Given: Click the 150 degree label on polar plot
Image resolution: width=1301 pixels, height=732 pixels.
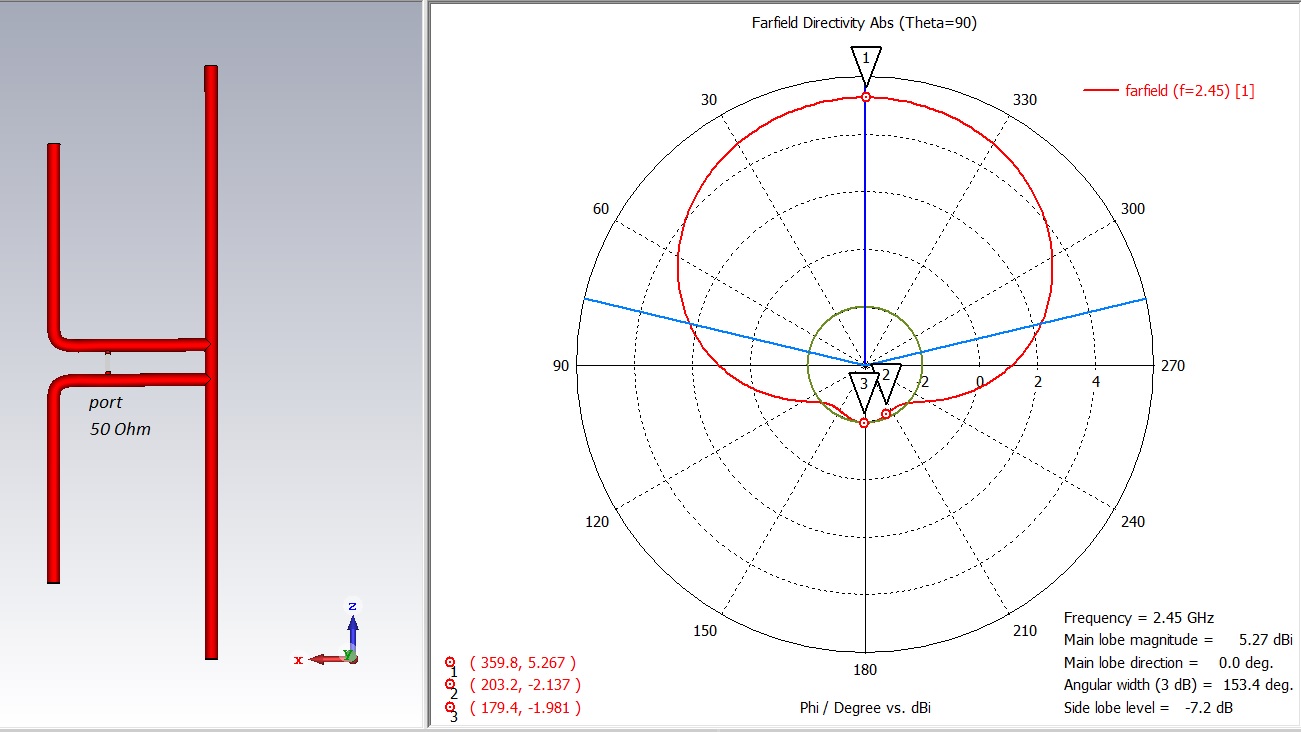Looking at the screenshot, I should coord(705,631).
